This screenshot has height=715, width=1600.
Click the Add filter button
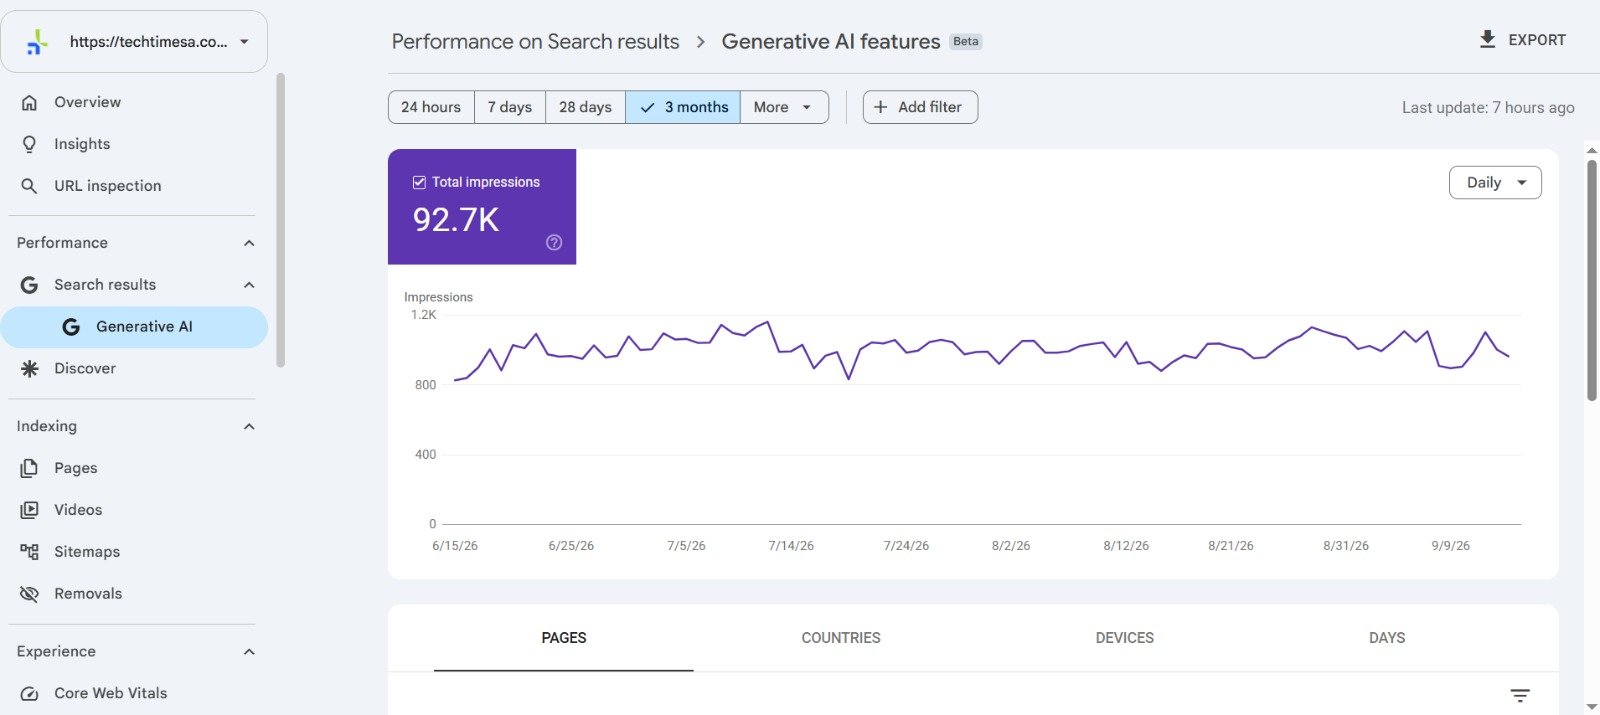(920, 107)
